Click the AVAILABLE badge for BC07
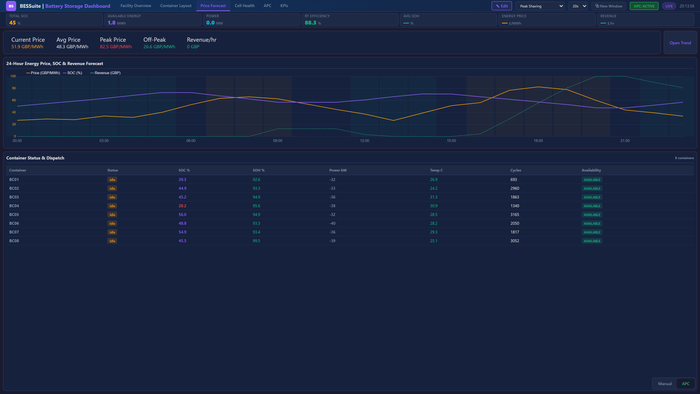This screenshot has width=700, height=394. pyautogui.click(x=592, y=232)
